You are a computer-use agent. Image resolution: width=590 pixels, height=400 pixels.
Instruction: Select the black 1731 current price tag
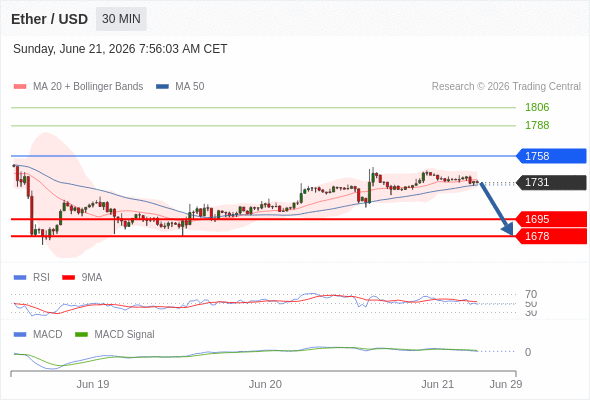tap(551, 183)
